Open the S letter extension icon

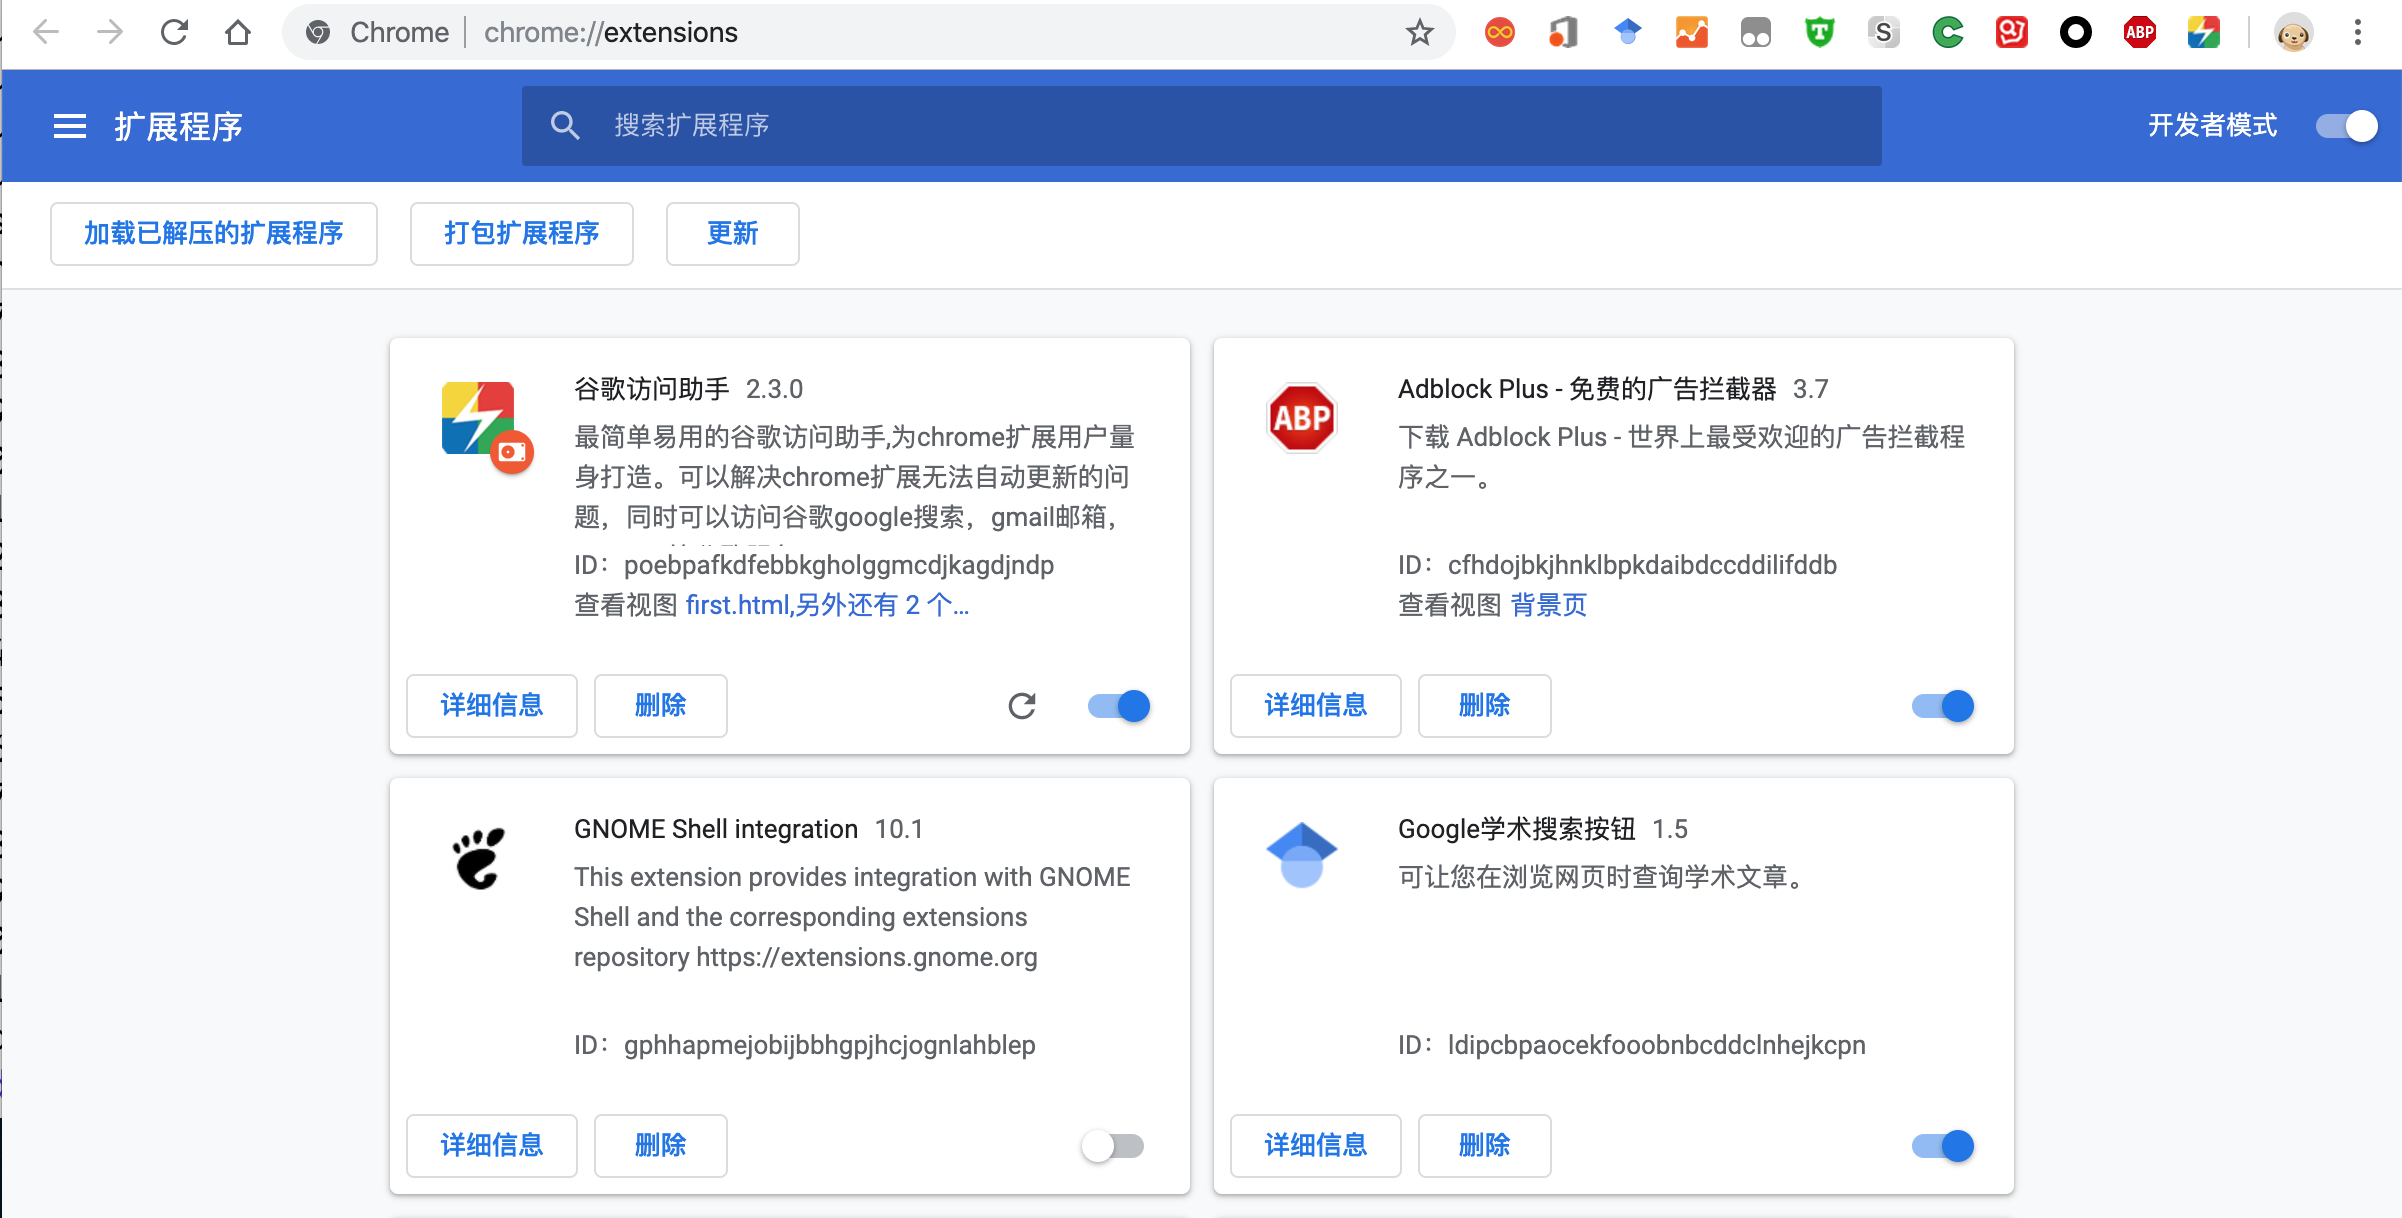[1884, 33]
